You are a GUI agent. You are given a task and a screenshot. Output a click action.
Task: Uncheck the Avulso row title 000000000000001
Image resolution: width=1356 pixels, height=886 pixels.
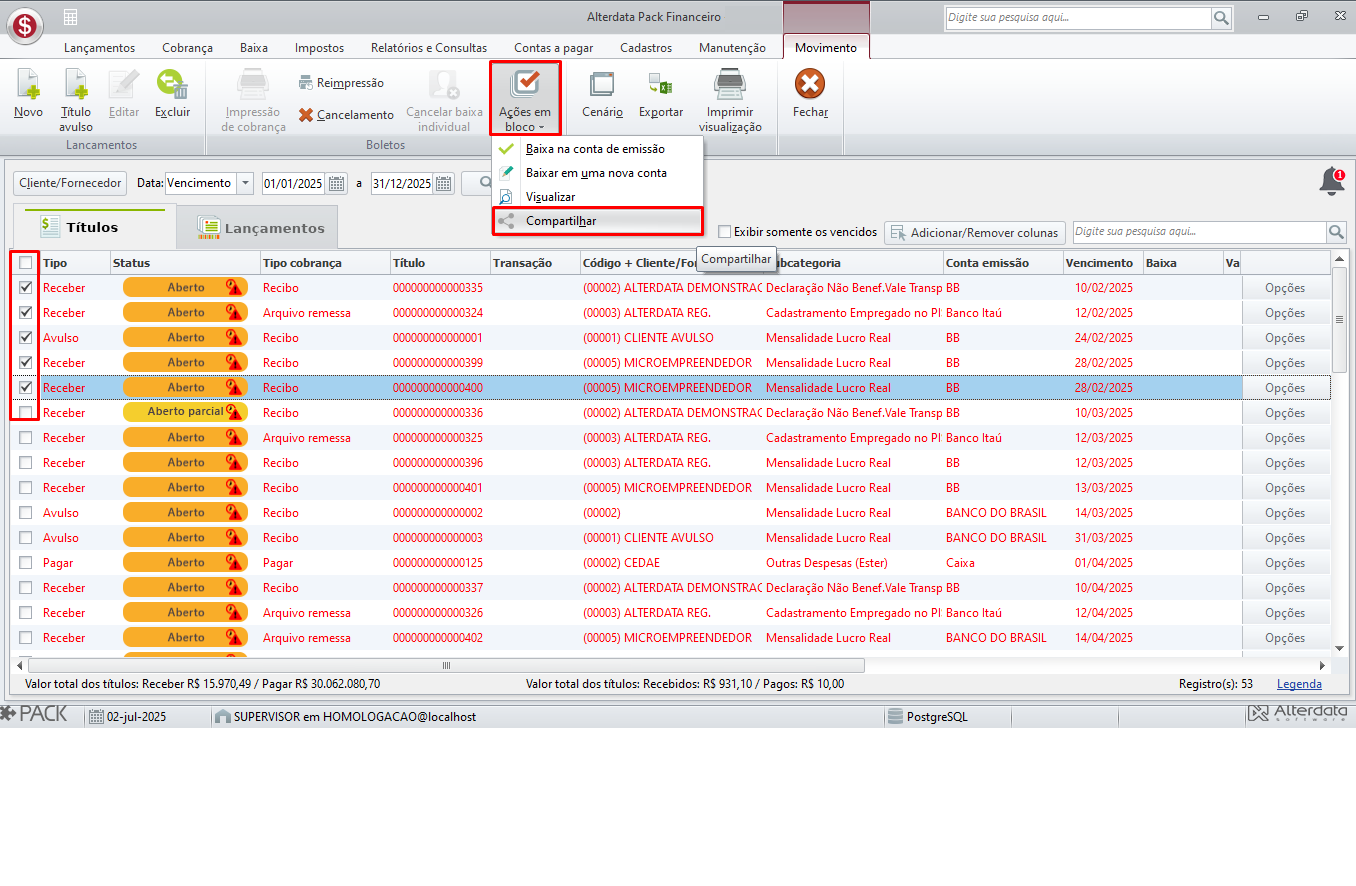(x=26, y=337)
